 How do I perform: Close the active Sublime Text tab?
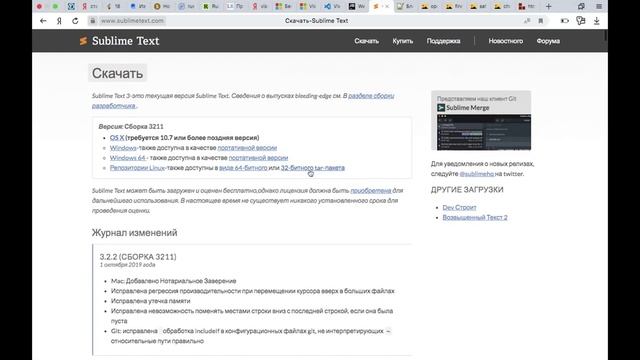point(387,7)
